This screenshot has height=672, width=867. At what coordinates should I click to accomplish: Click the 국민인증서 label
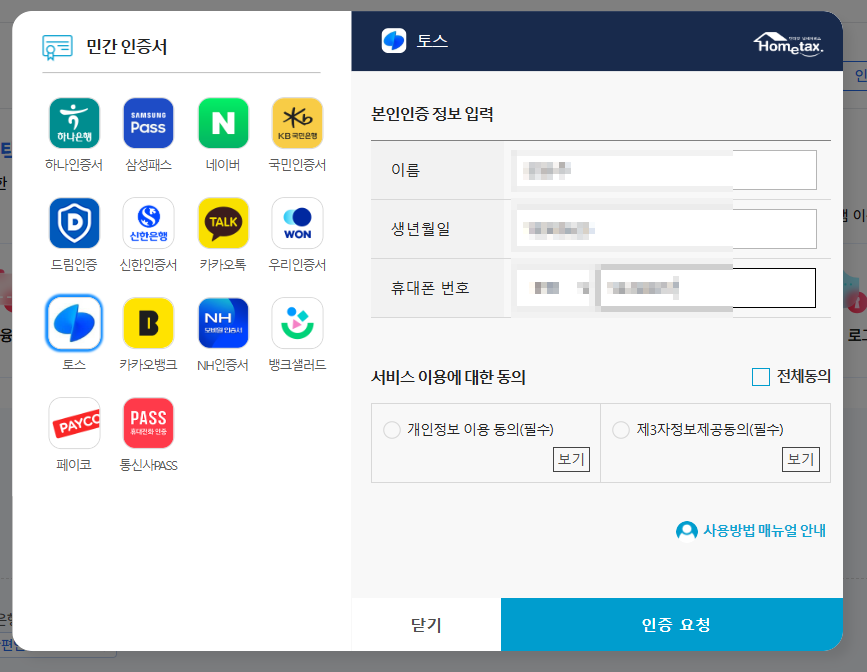pyautogui.click(x=297, y=165)
